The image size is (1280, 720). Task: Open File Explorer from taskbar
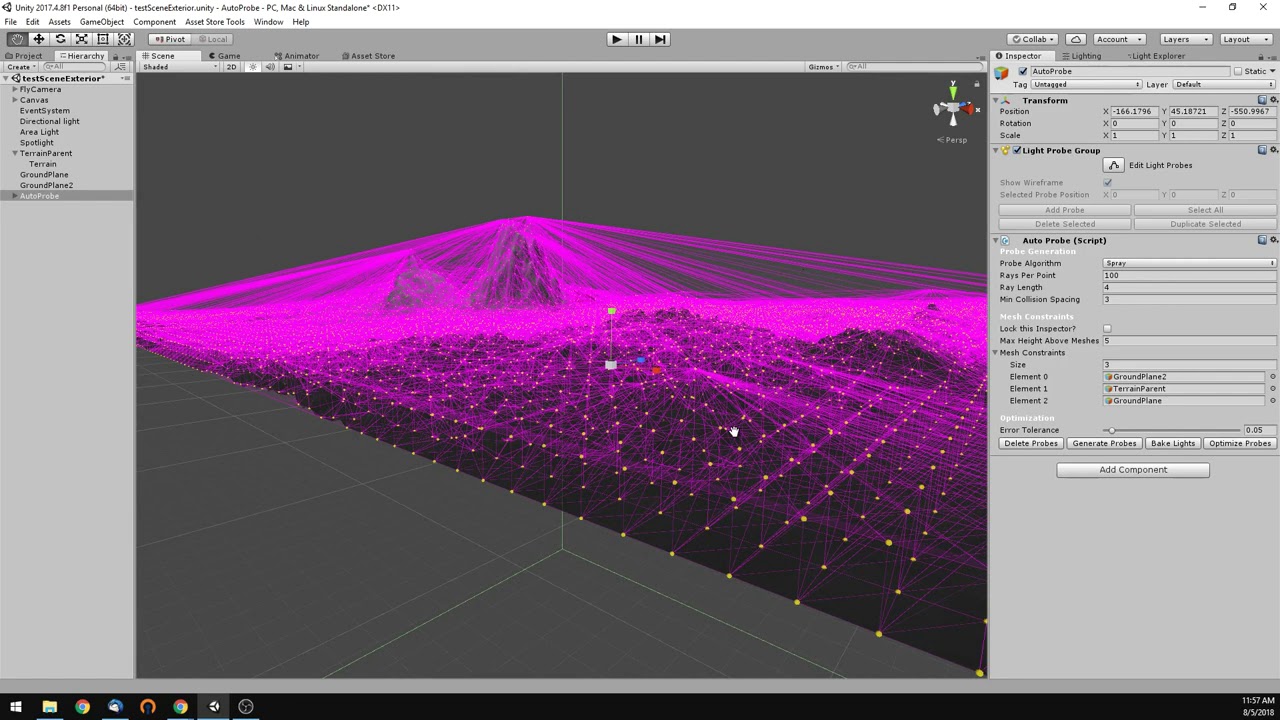click(49, 707)
